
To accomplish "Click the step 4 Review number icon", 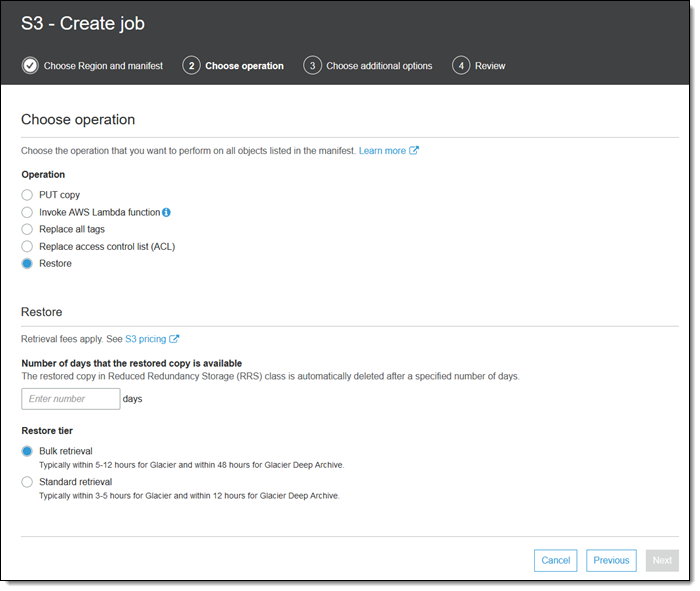I will [x=461, y=66].
